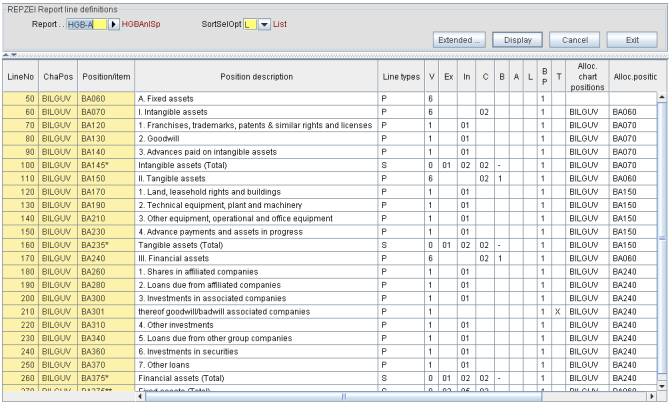Screen dimensions: 669x403
Task: Click position item BA235* cell
Action: coord(106,245)
